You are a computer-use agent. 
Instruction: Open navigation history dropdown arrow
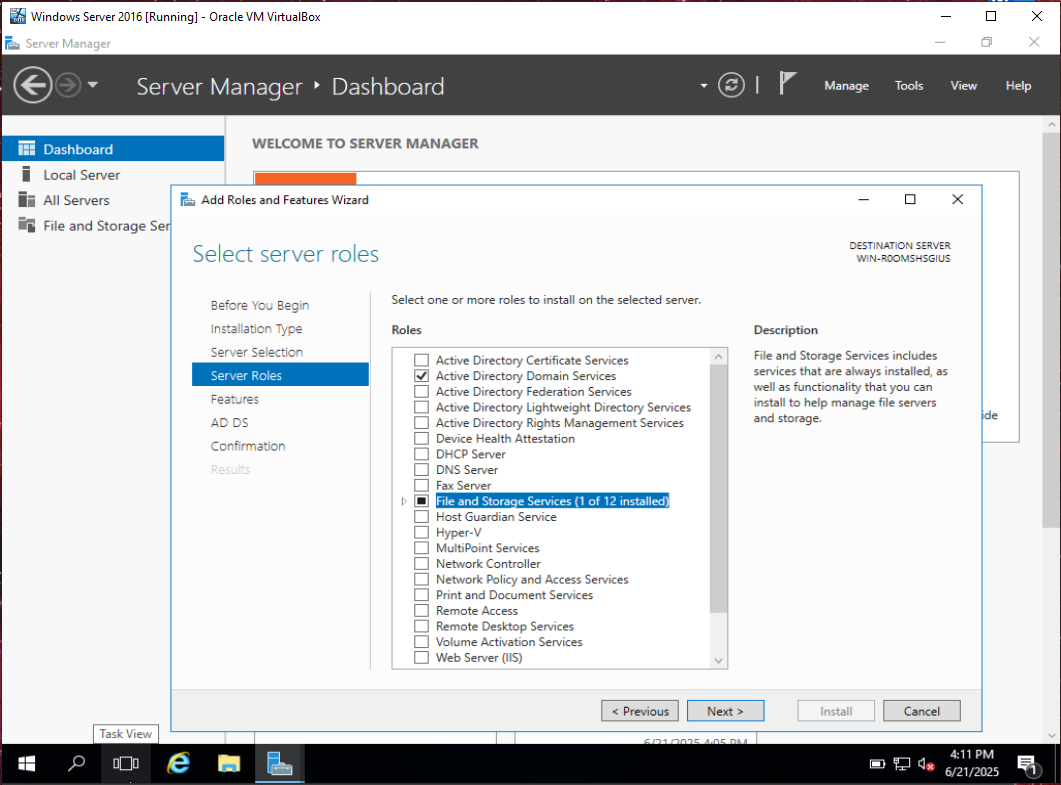(x=93, y=85)
